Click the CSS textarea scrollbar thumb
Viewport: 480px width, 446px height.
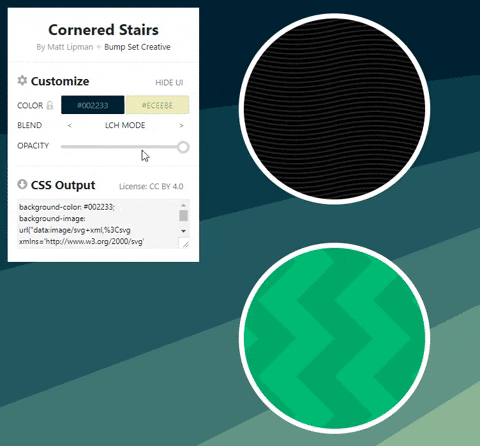[x=183, y=215]
